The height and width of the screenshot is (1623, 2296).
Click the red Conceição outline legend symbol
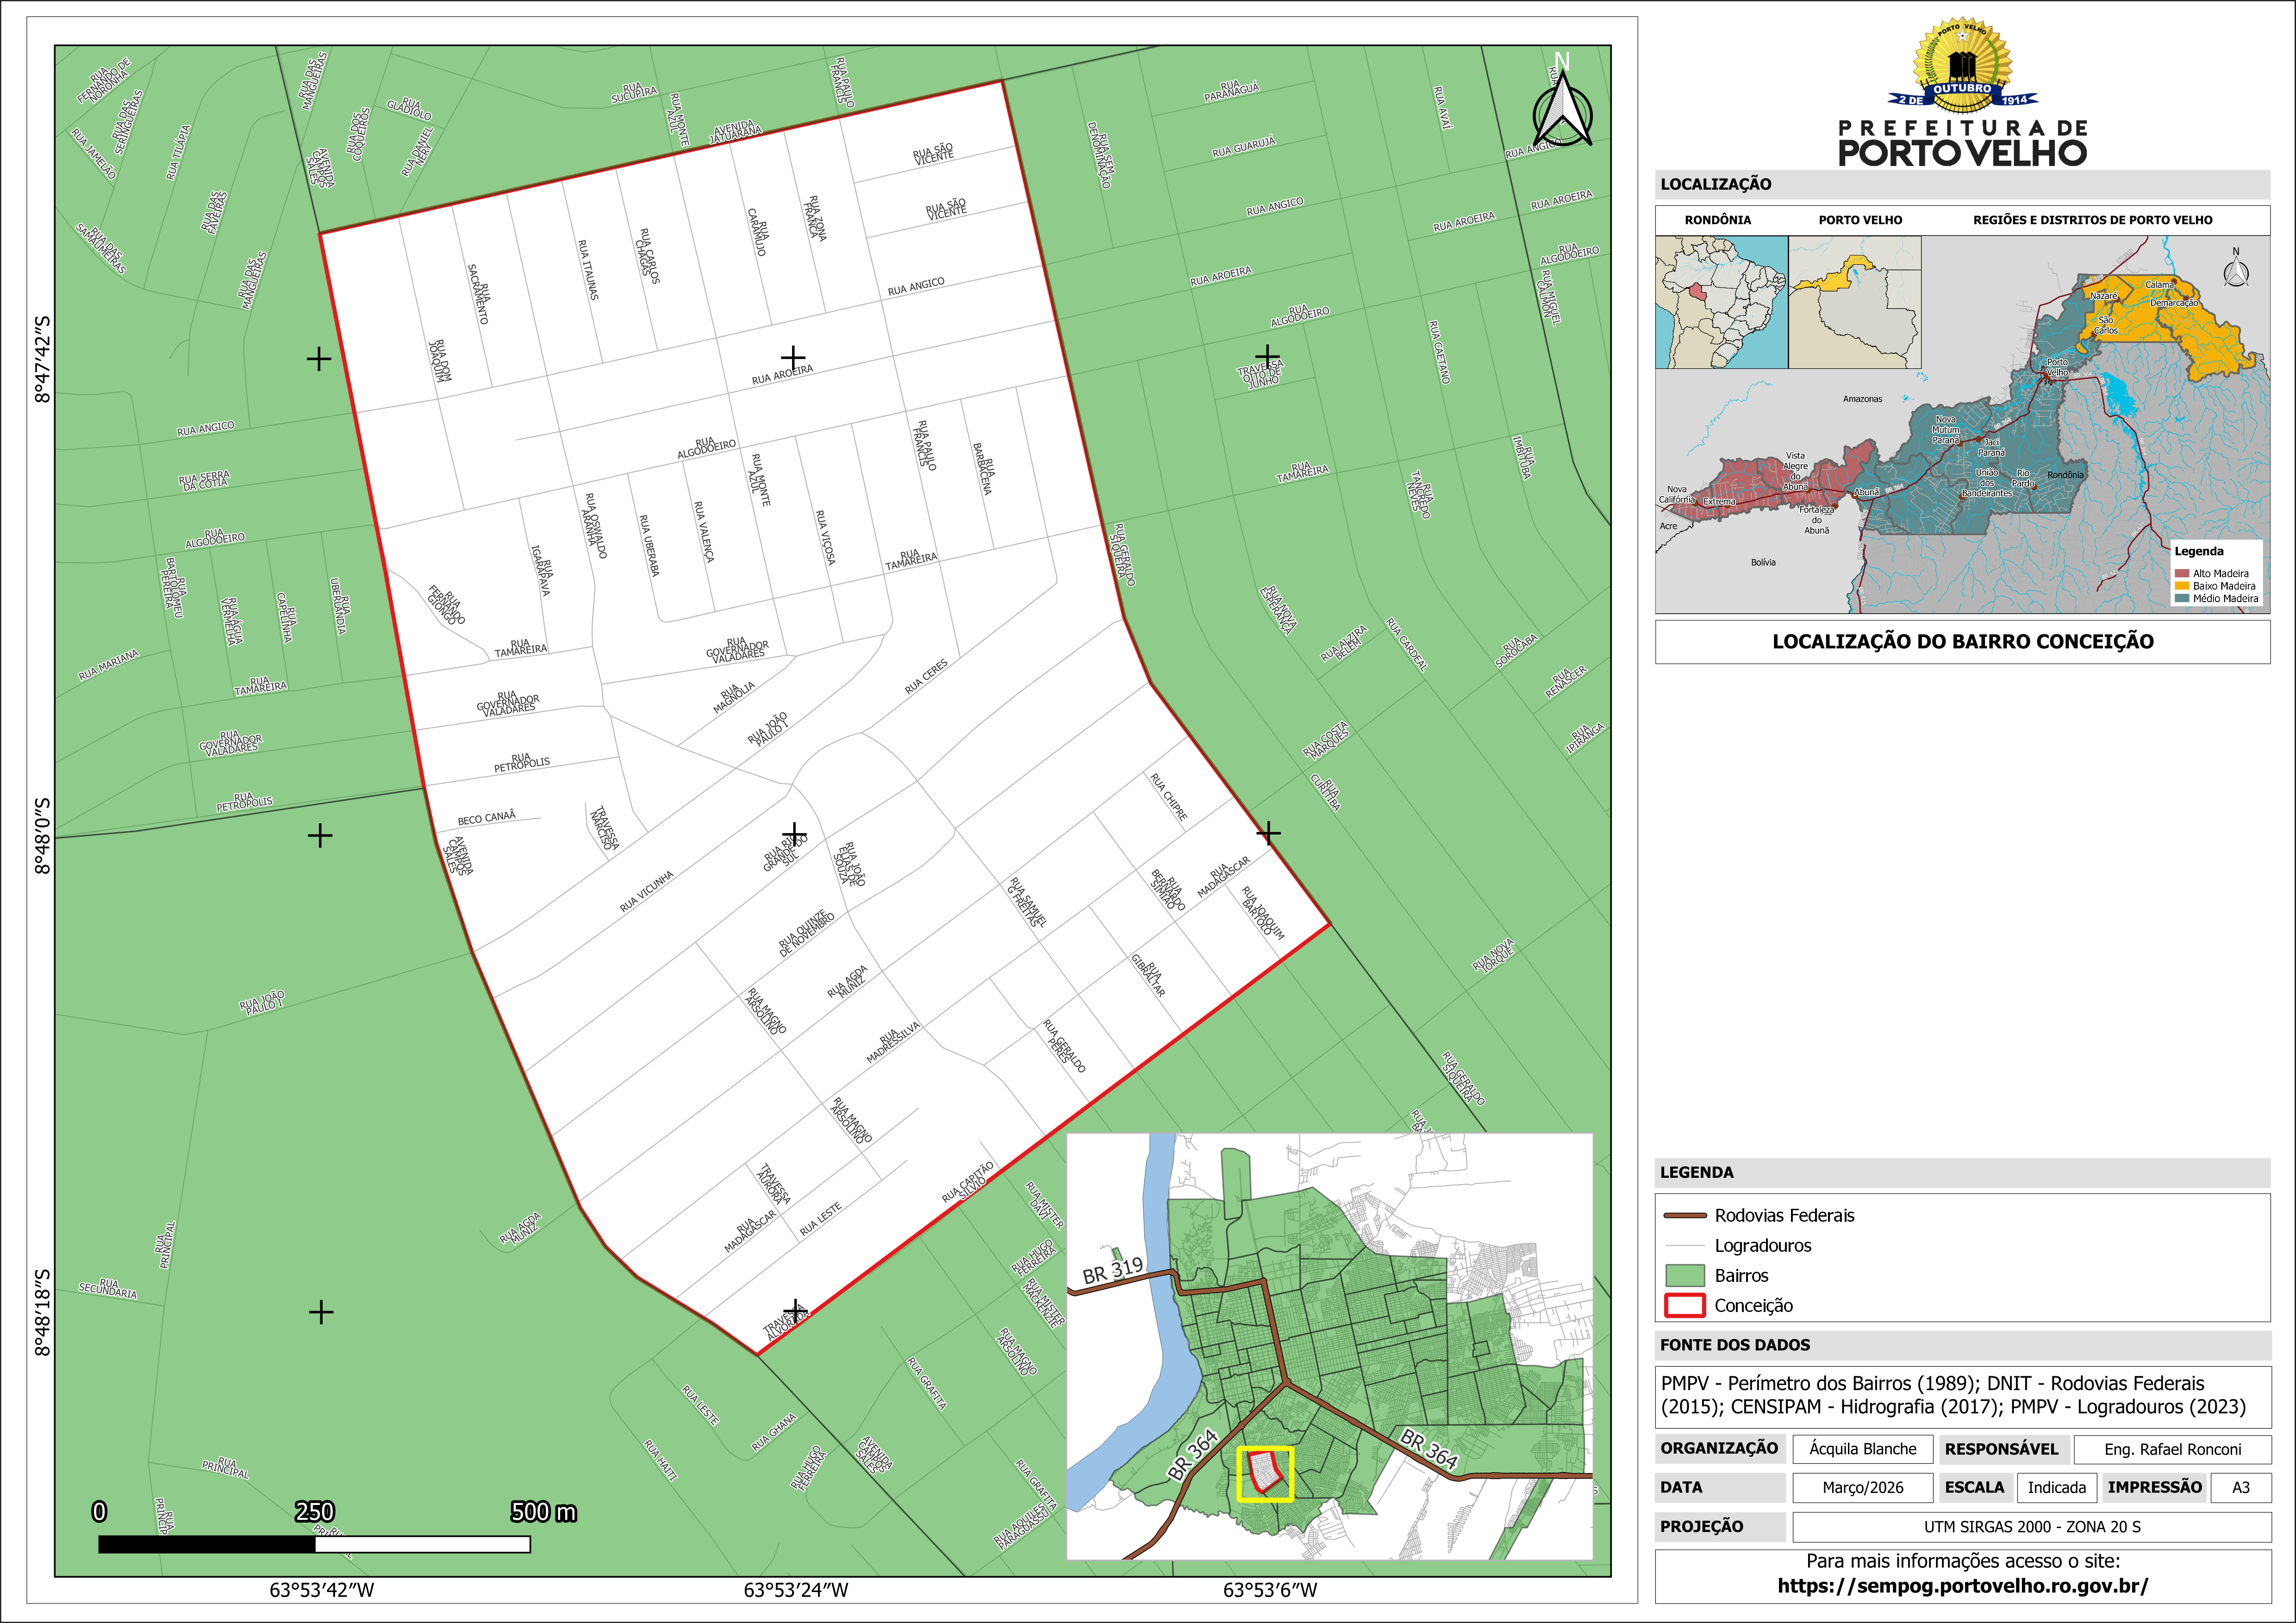(x=1685, y=1305)
